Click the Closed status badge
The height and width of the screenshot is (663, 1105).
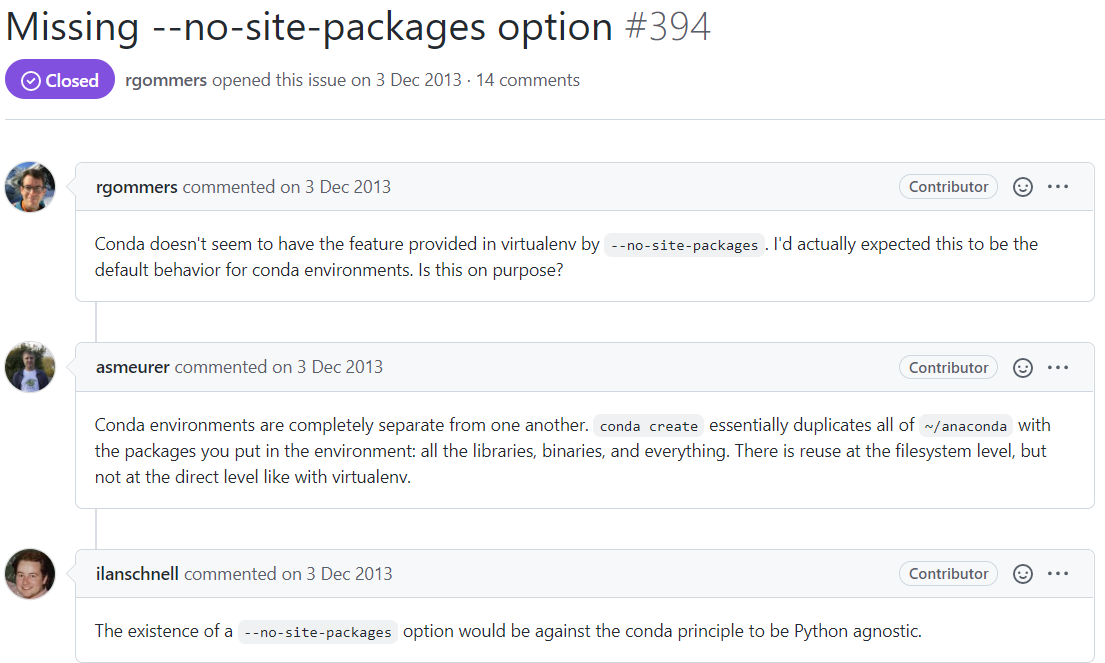(x=60, y=80)
